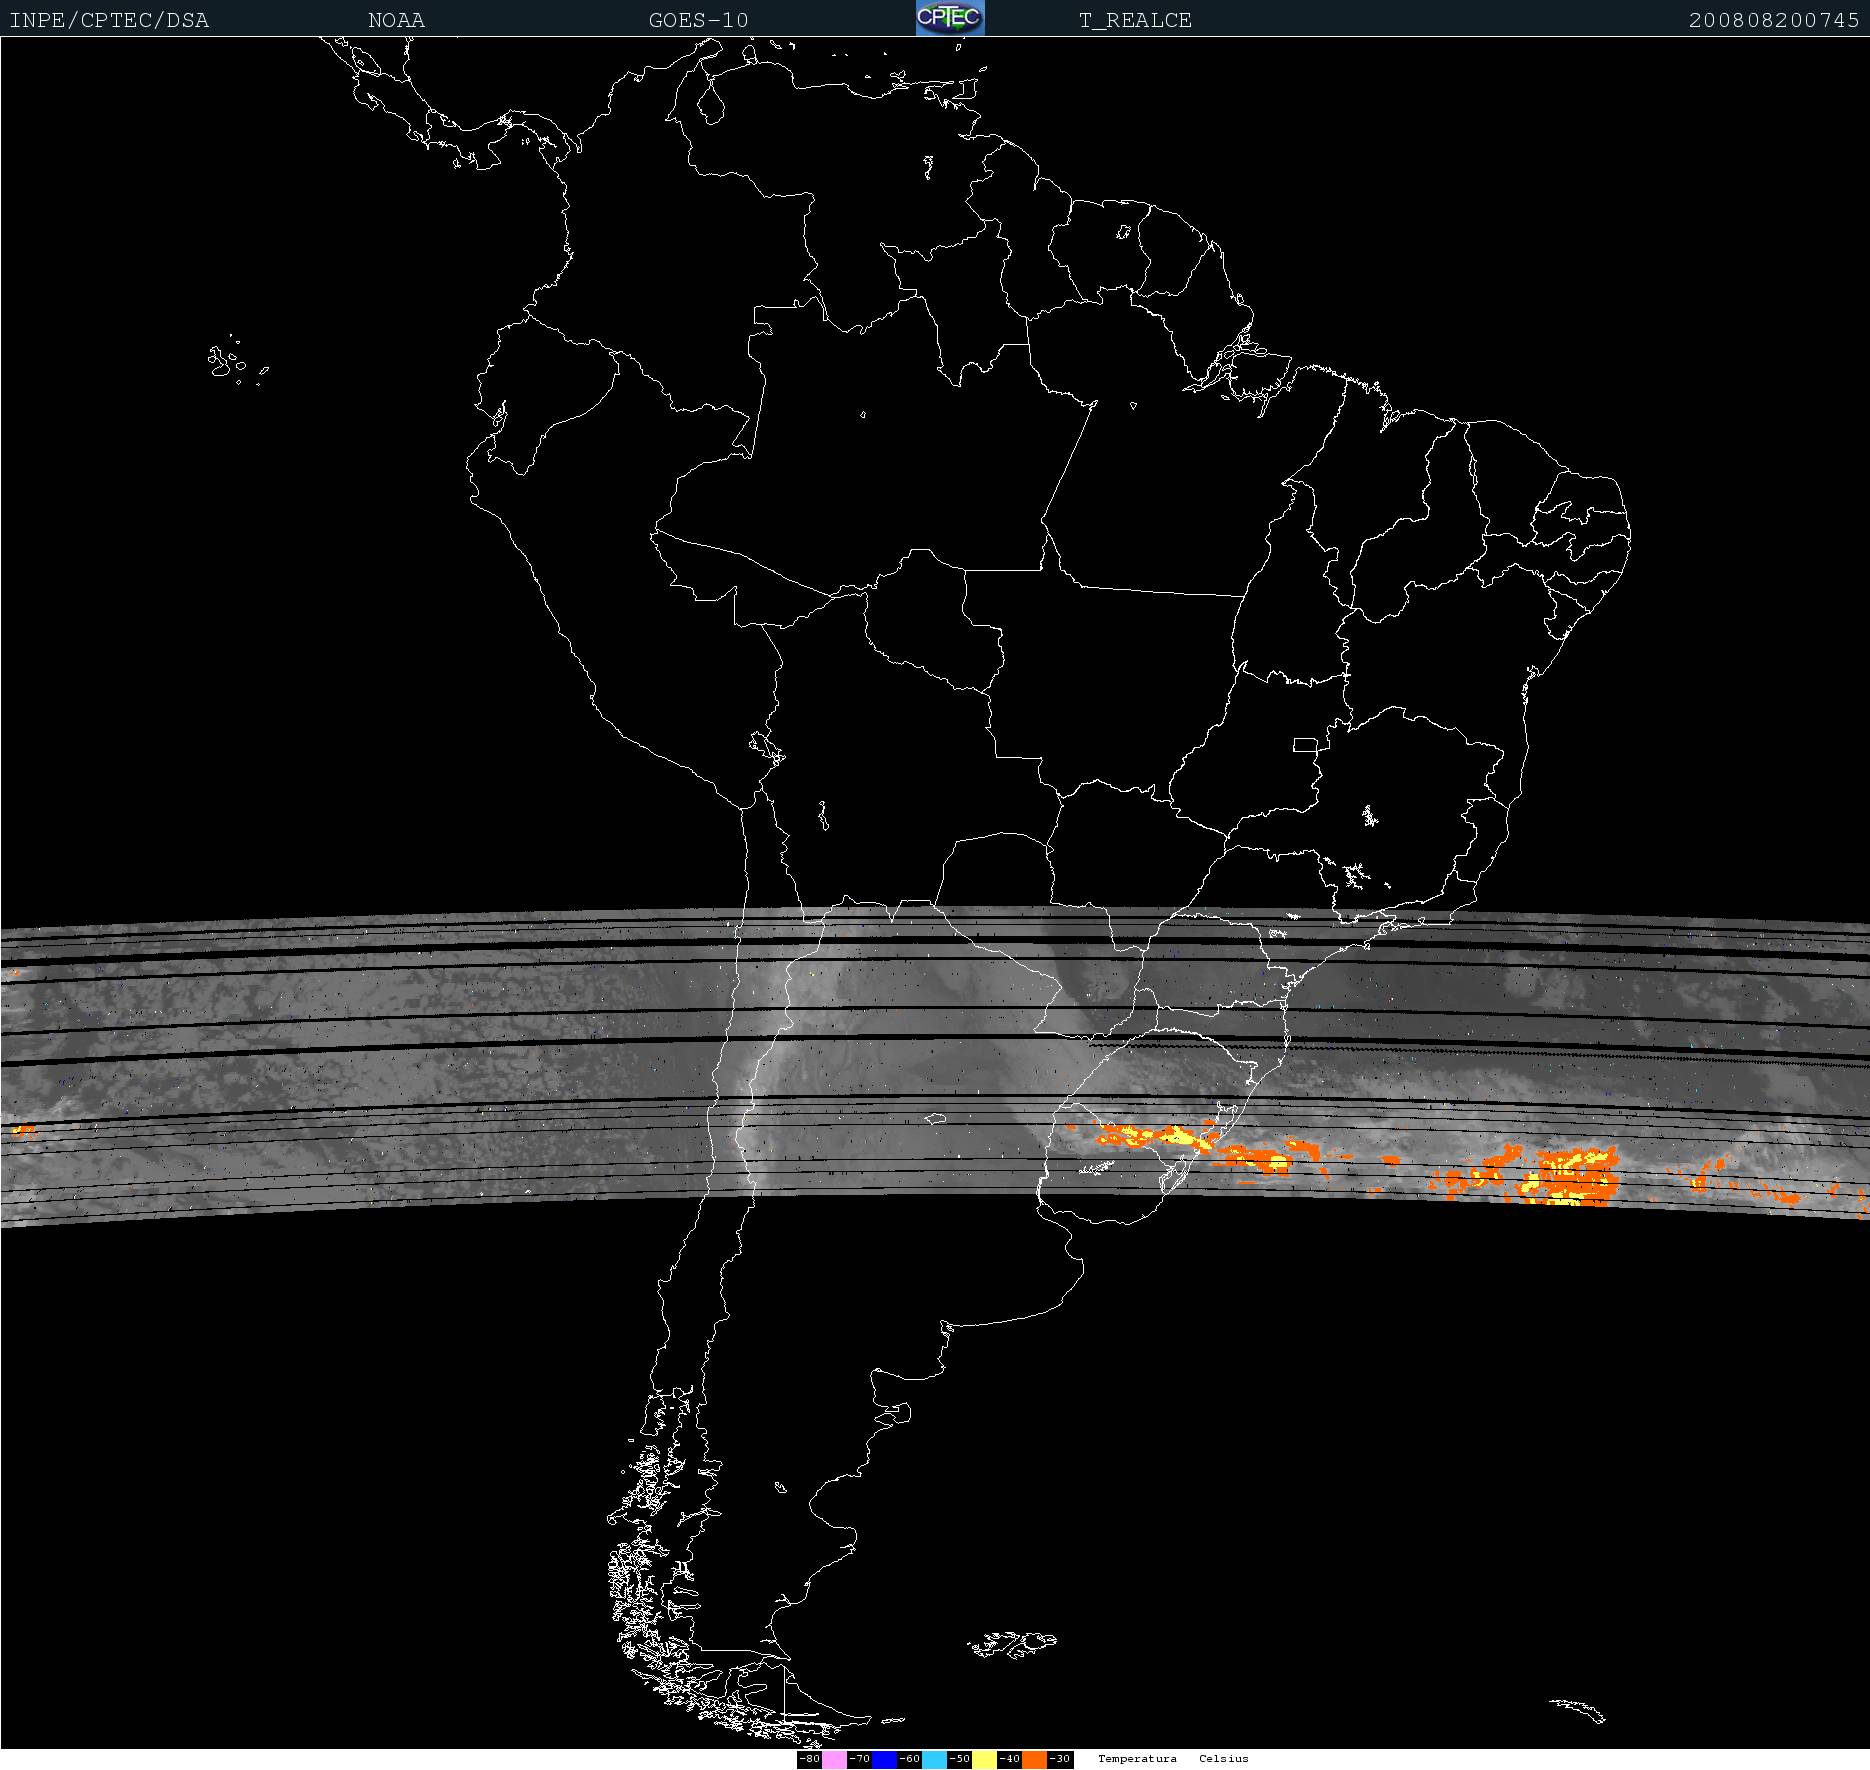Click the light blue legend swatch

[x=934, y=1759]
